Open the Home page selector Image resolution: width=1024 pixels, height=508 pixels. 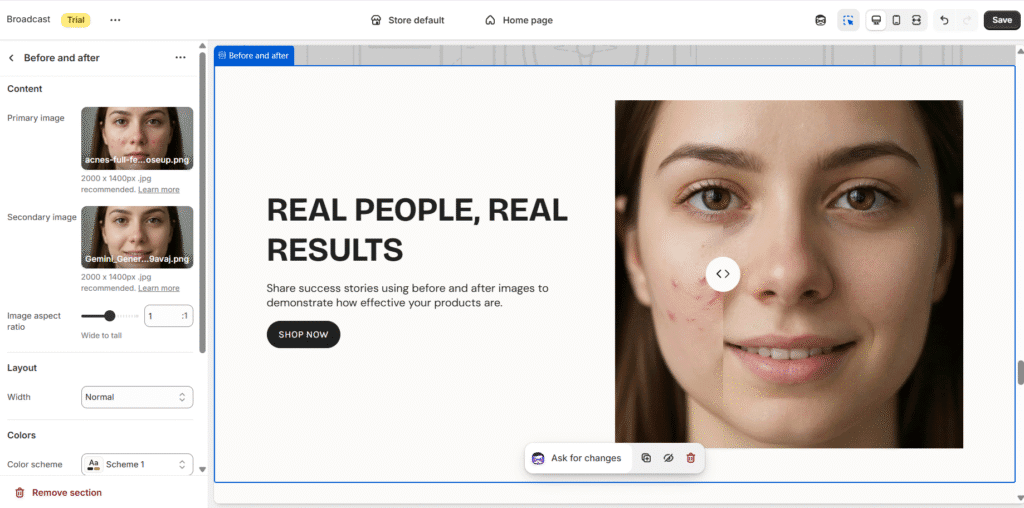(519, 20)
